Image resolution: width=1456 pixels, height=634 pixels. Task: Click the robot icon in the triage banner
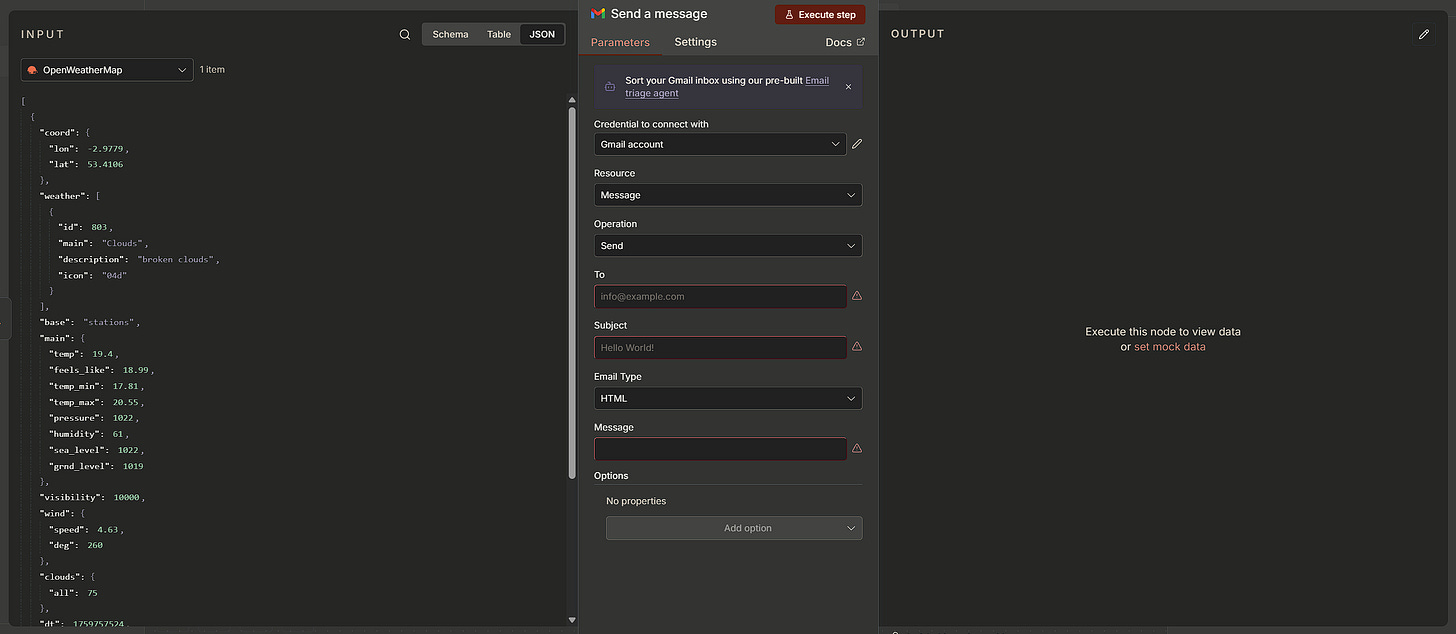610,87
